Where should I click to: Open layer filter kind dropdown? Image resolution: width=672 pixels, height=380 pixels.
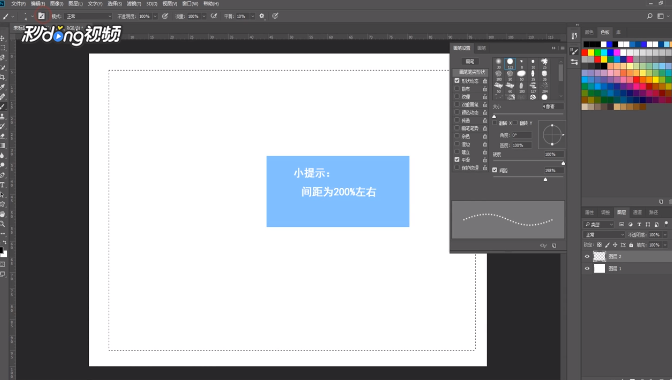pyautogui.click(x=599, y=224)
